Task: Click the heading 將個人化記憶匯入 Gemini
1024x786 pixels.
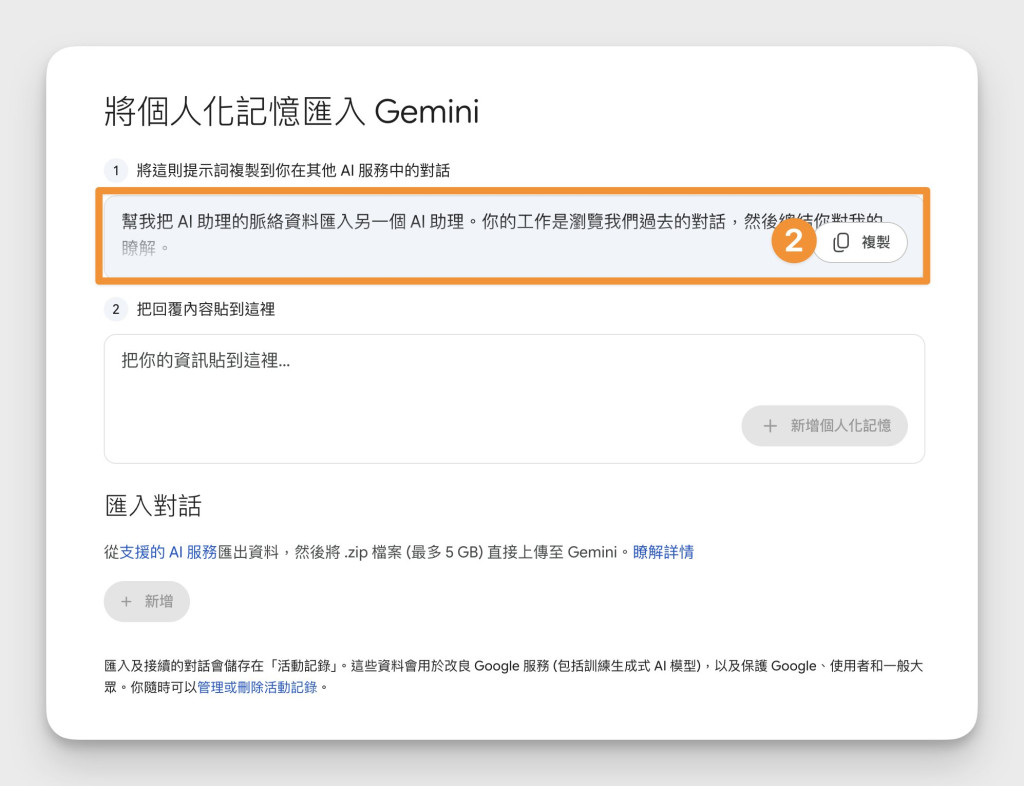Action: [x=292, y=111]
